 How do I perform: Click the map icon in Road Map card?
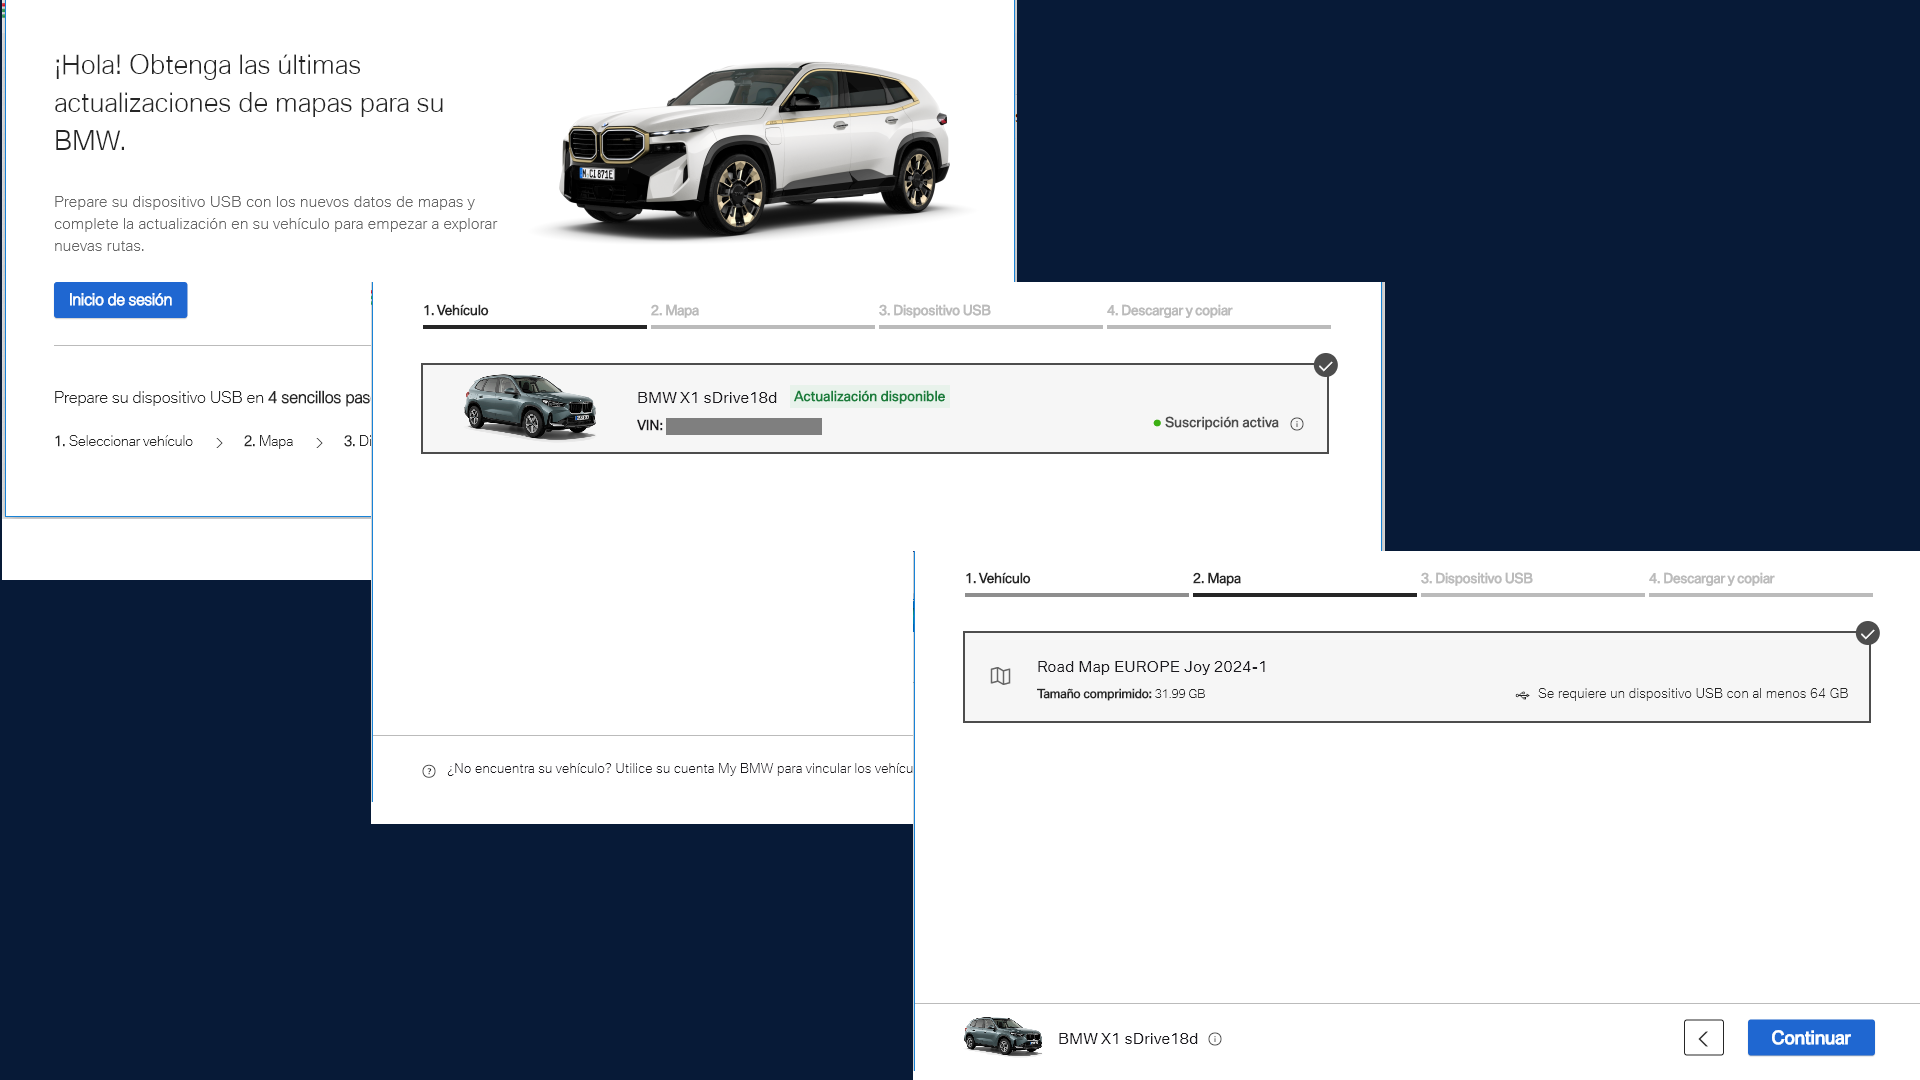1000,677
